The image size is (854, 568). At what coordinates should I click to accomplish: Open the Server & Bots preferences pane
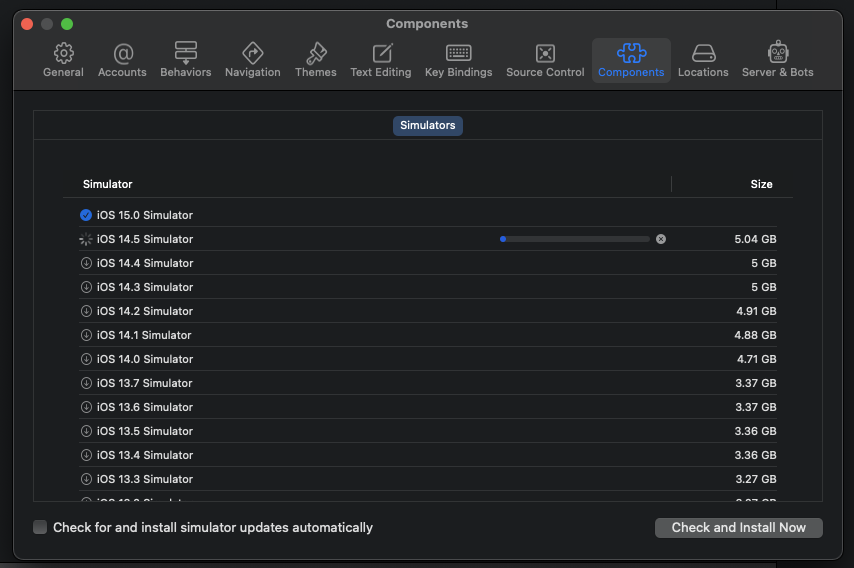778,60
